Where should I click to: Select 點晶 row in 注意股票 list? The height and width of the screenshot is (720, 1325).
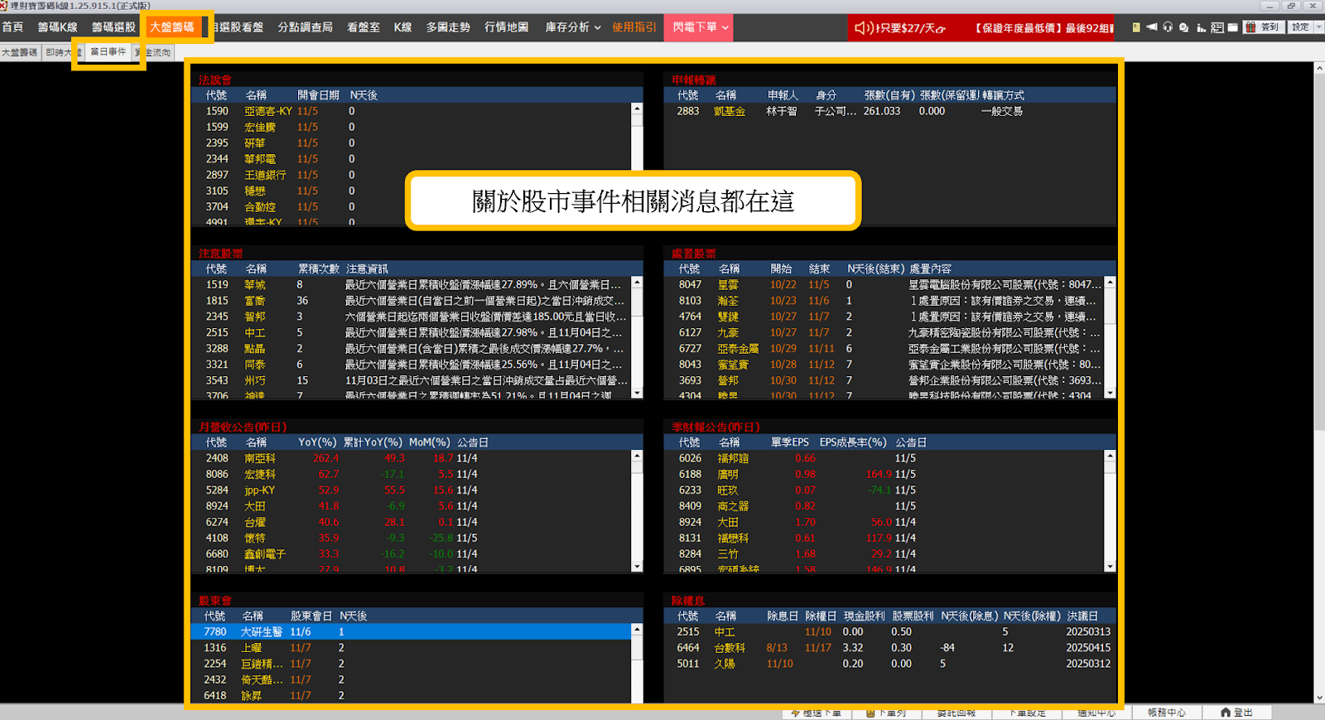(x=411, y=348)
